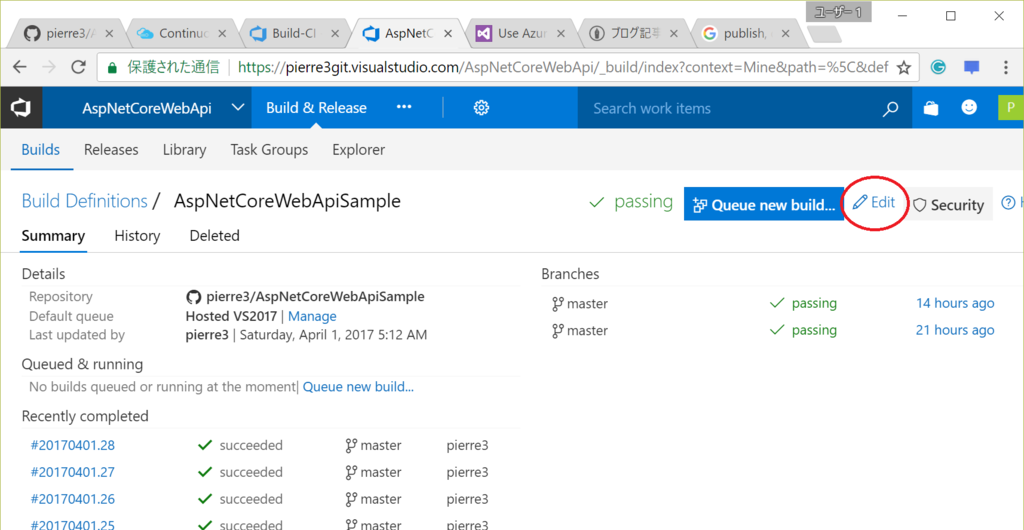This screenshot has height=530, width=1024.
Task: Open build #20170401.28
Action: (x=72, y=446)
